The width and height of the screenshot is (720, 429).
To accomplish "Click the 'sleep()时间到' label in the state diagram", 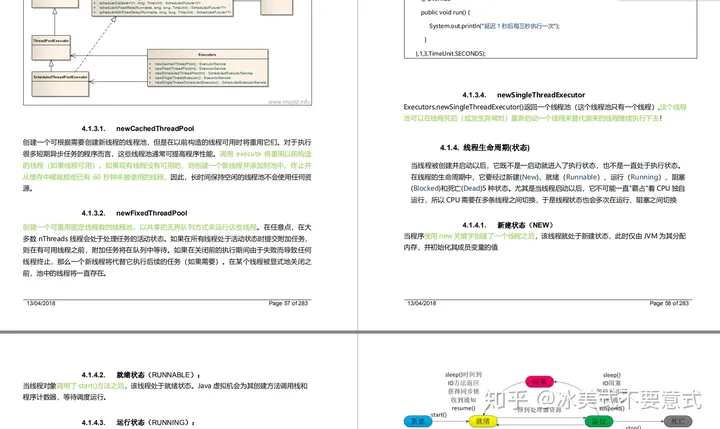I will coord(463,375).
